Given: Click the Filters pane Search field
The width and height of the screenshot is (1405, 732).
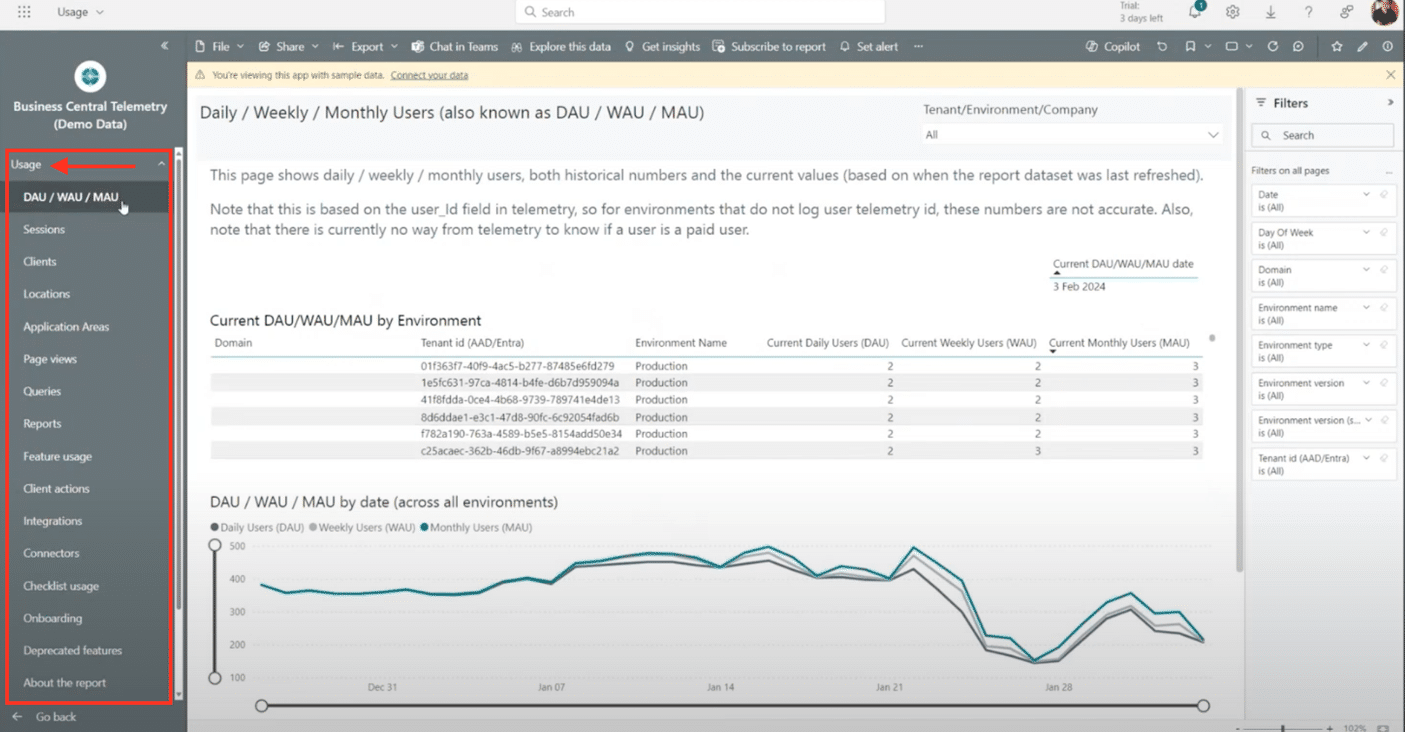Looking at the screenshot, I should pyautogui.click(x=1322, y=135).
